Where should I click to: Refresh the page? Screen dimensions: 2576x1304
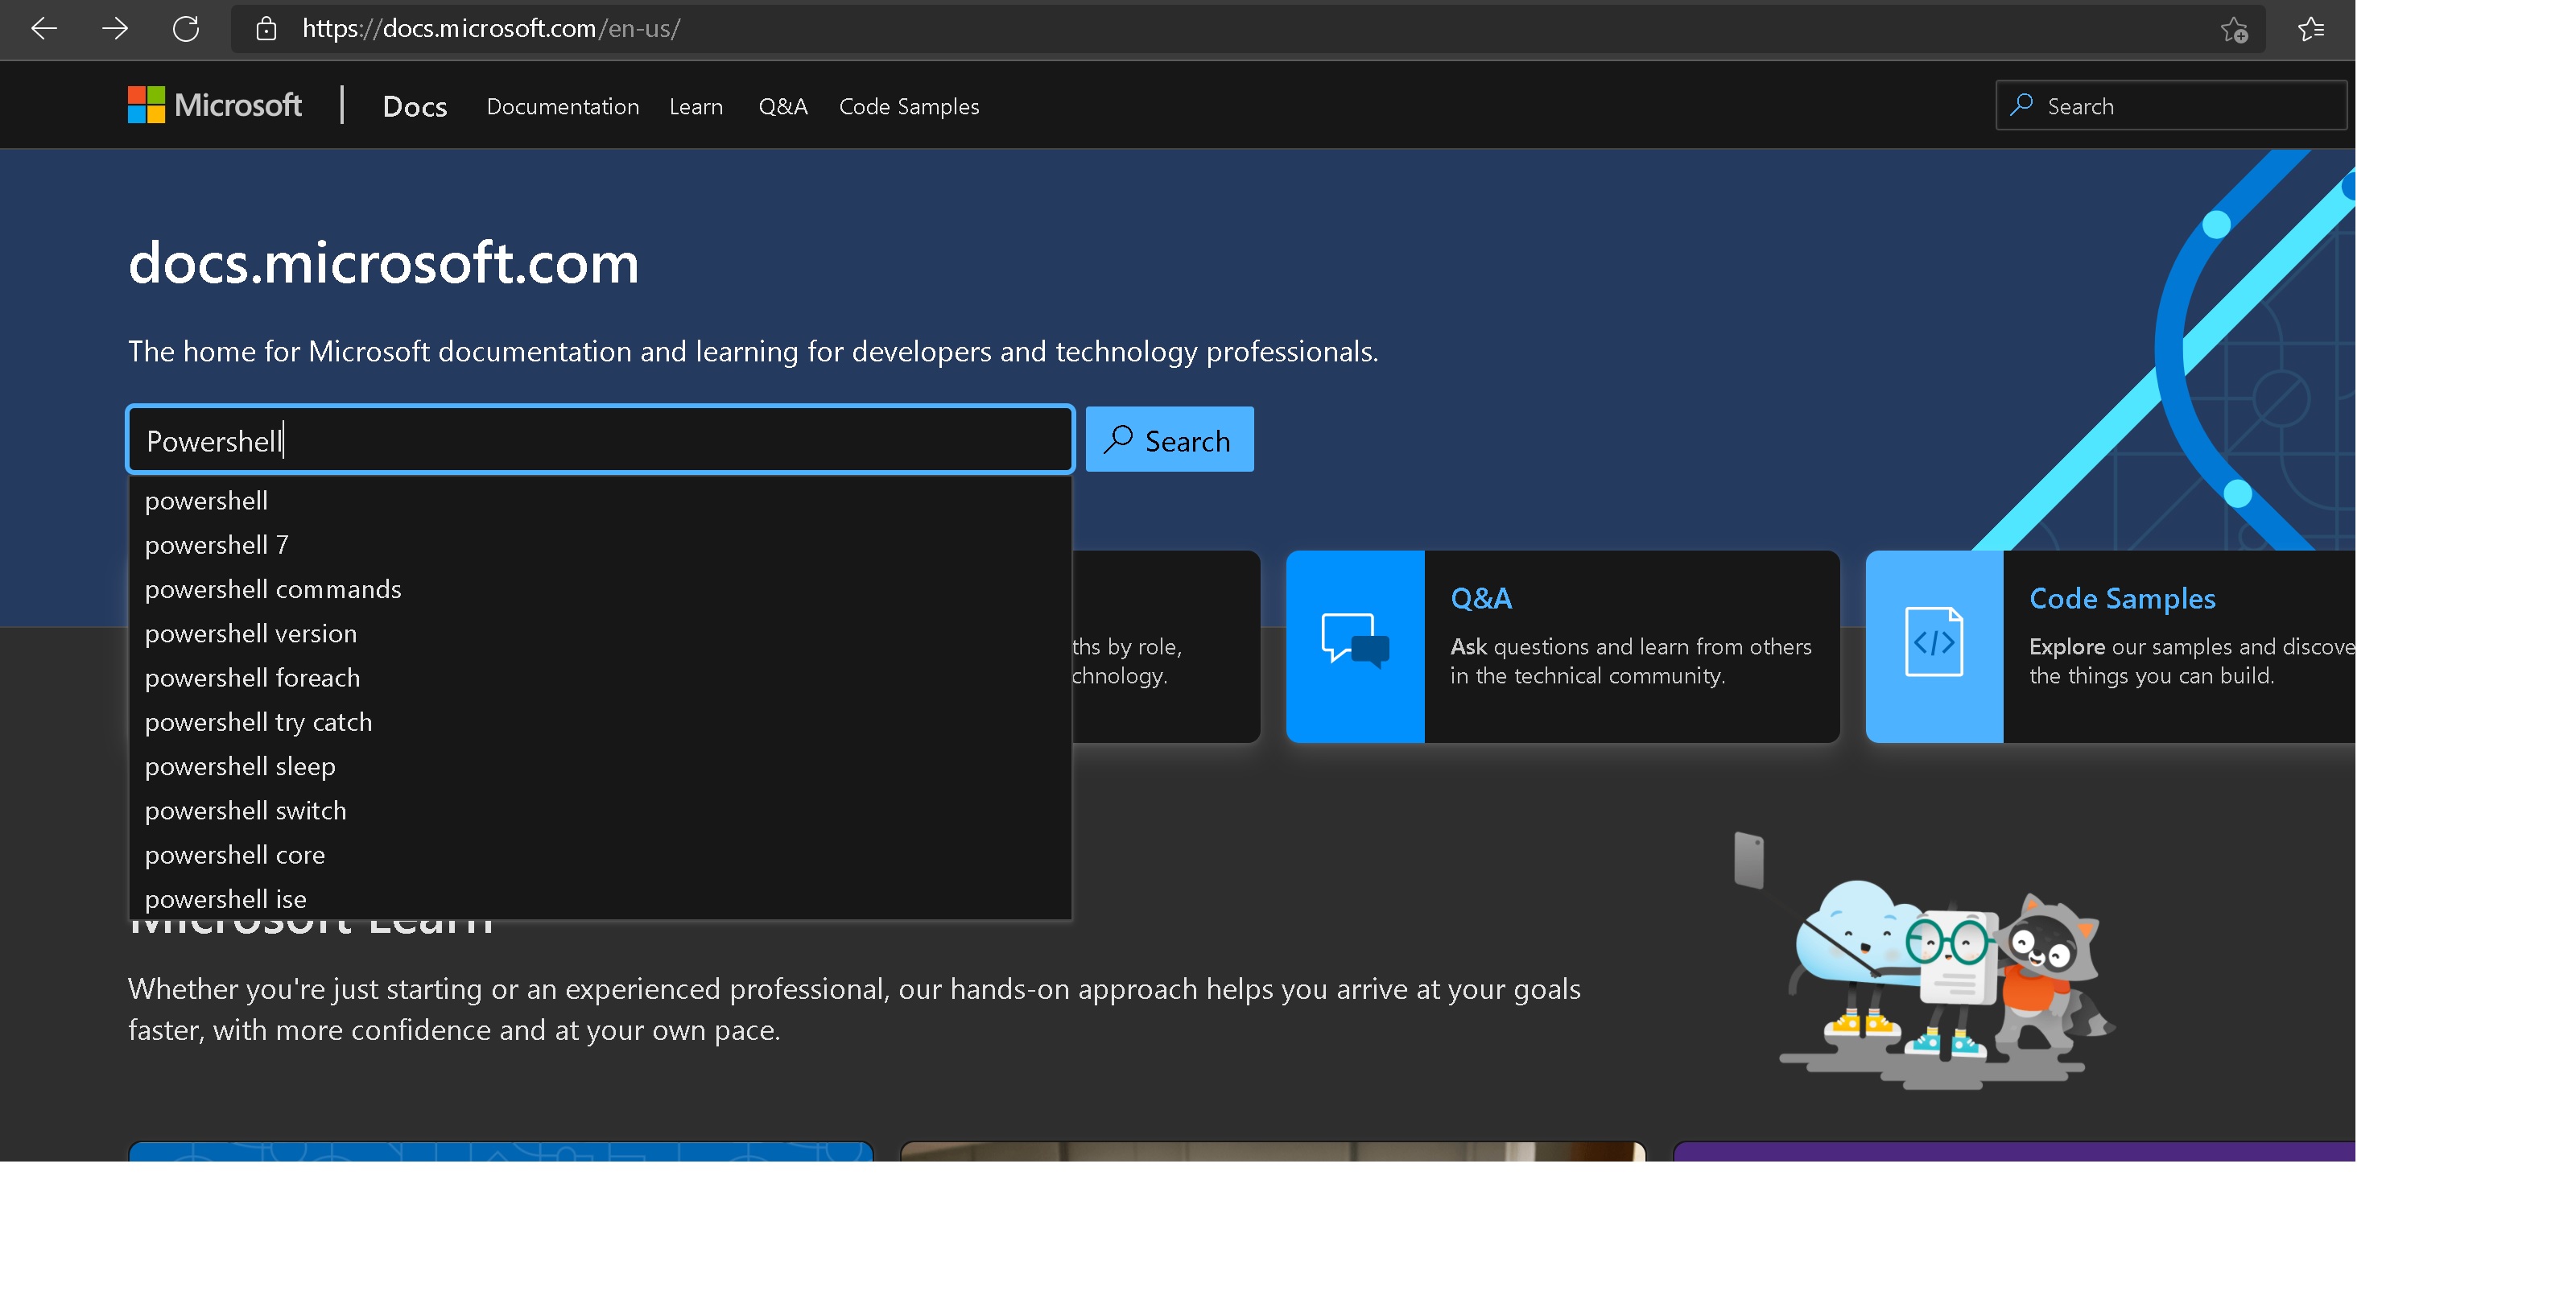click(186, 29)
